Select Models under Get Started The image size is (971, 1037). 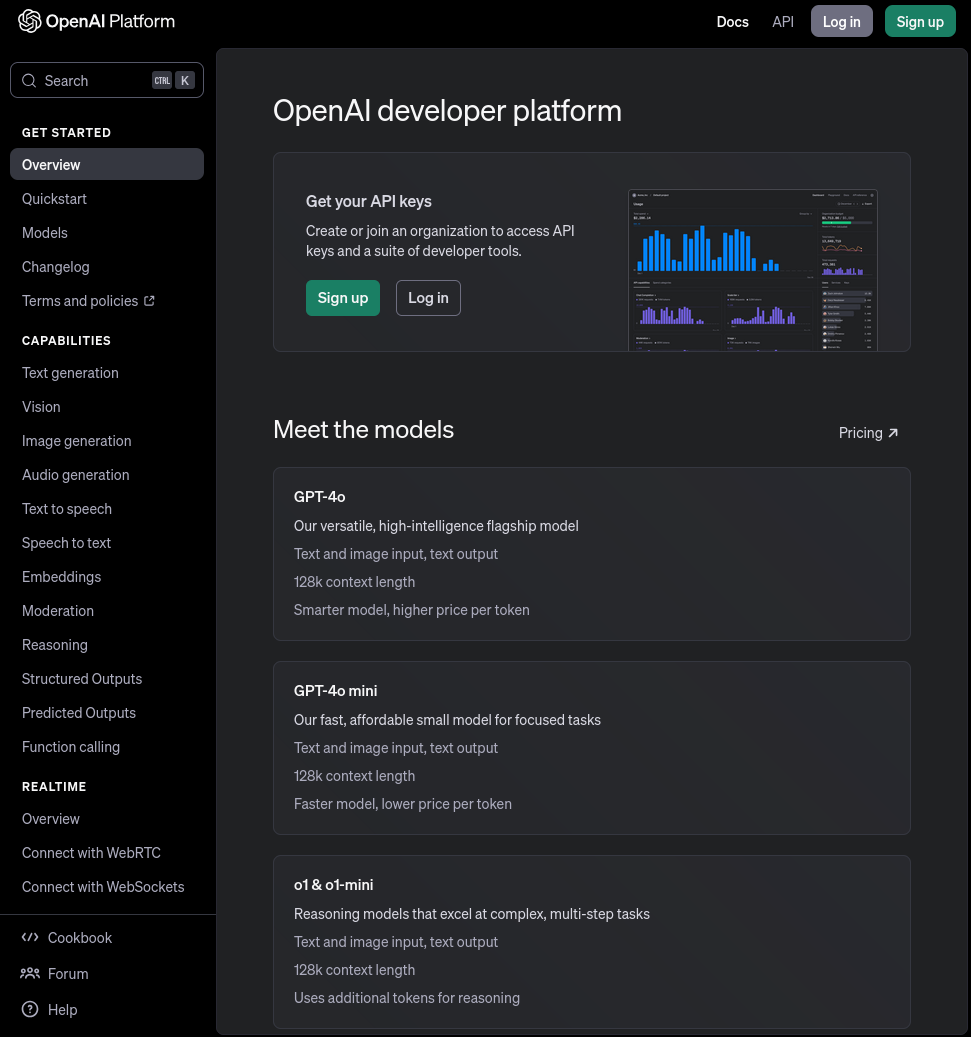click(45, 232)
